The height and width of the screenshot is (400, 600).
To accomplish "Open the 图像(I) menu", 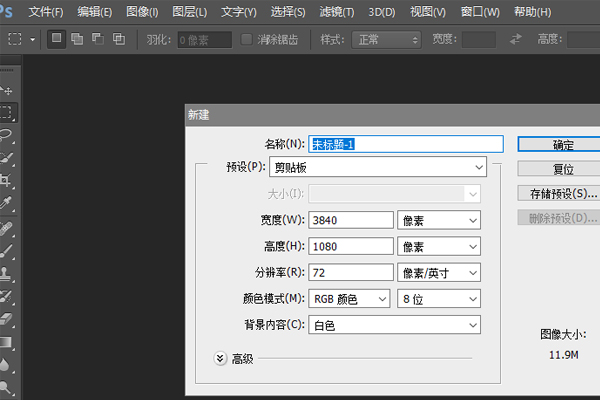I will (142, 12).
